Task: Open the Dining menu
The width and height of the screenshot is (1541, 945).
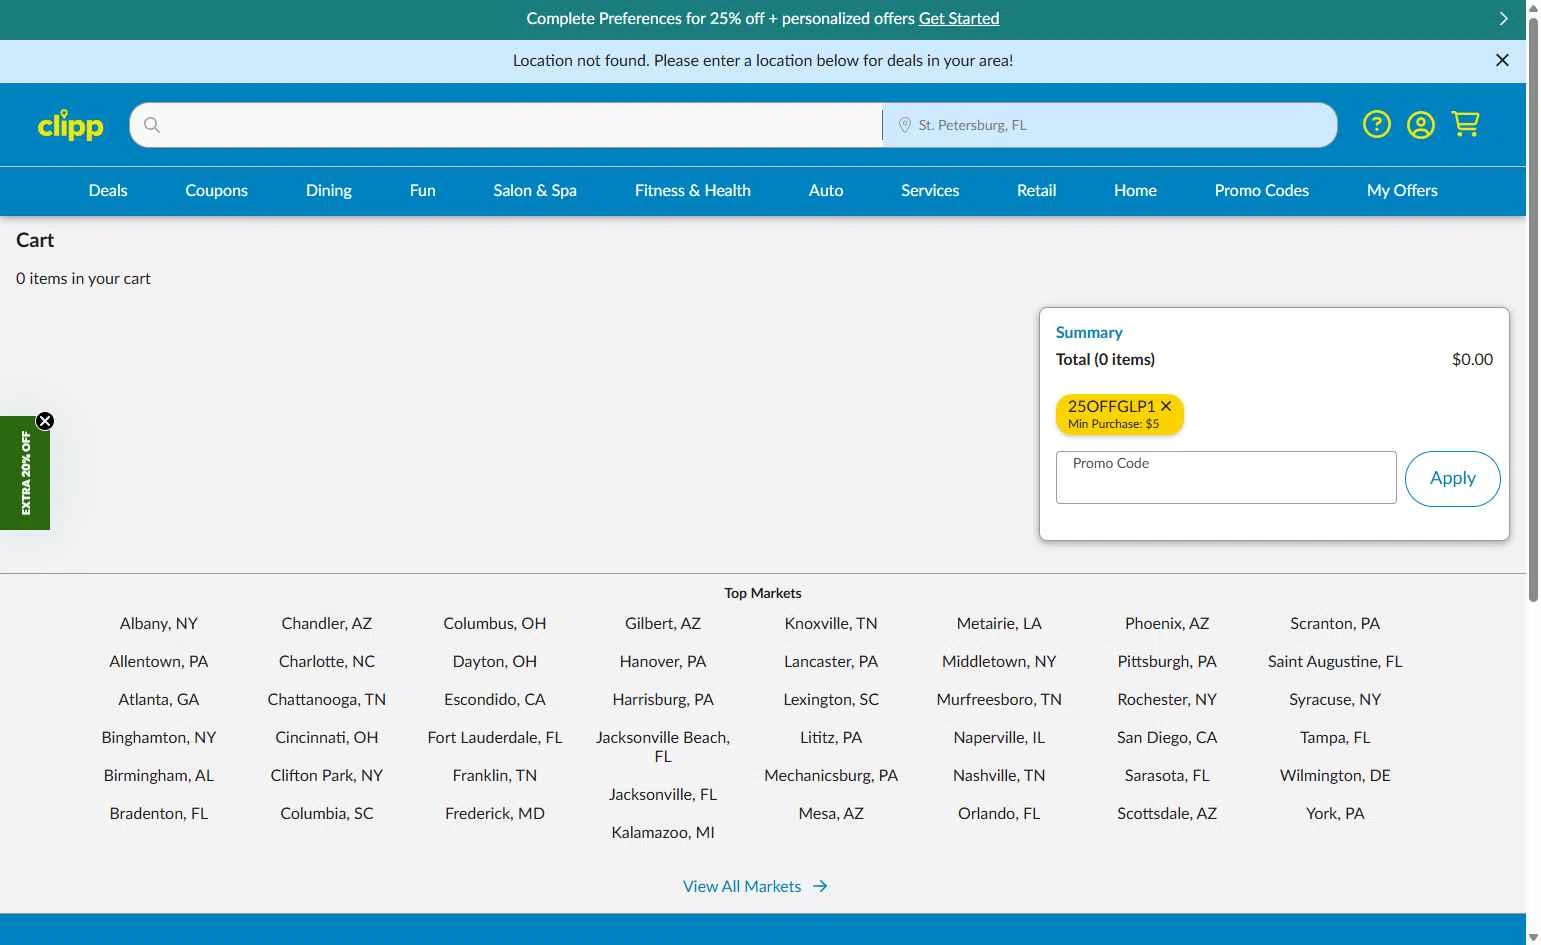Action: click(329, 190)
